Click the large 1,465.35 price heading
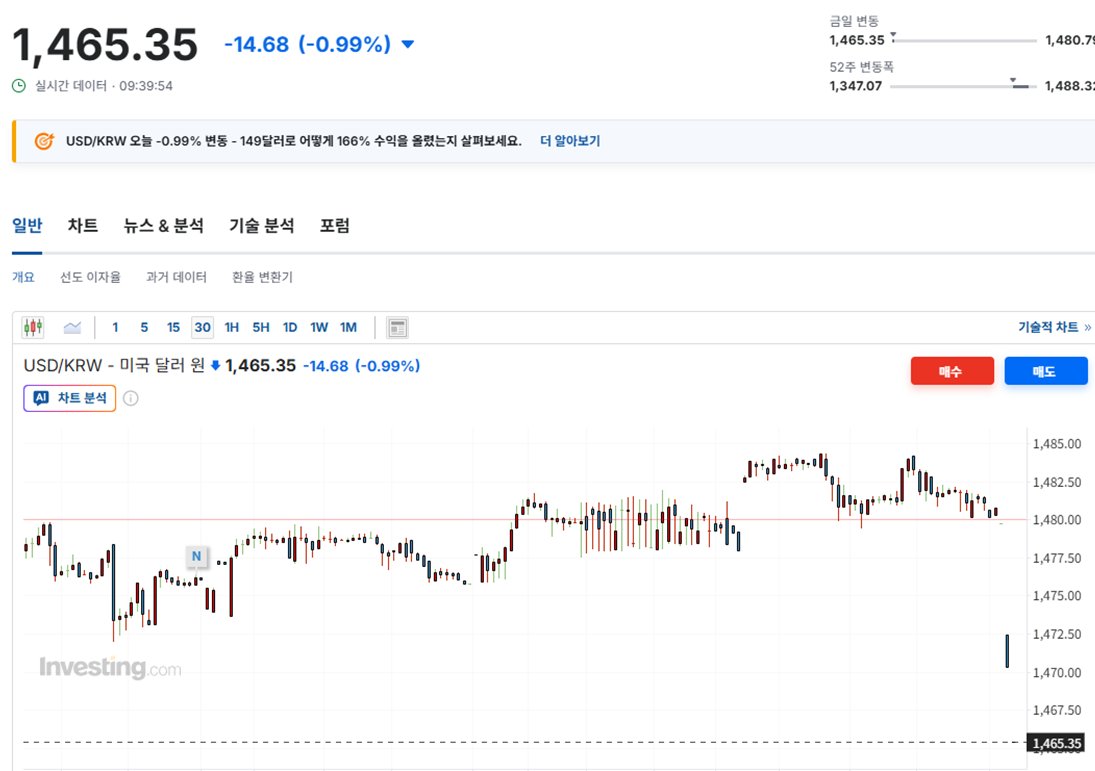This screenshot has width=1095, height=771. point(105,45)
